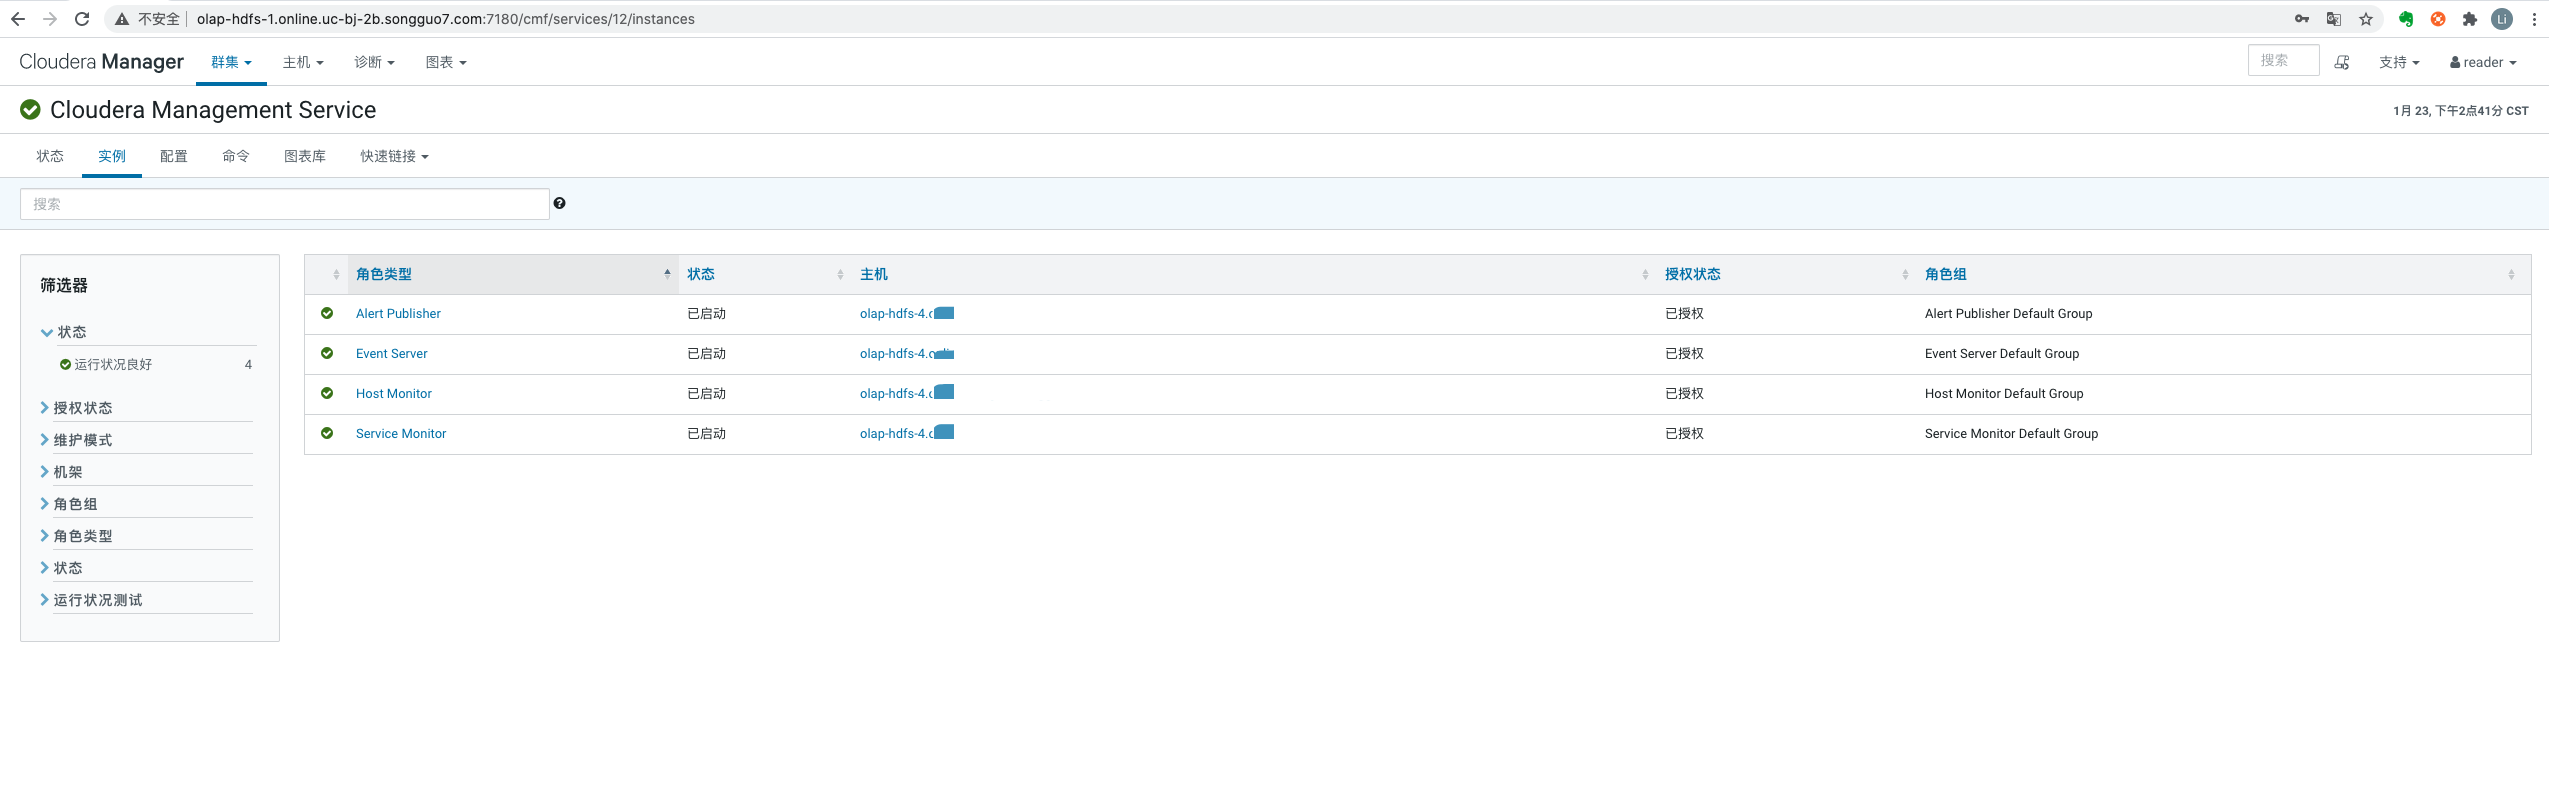The width and height of the screenshot is (2549, 797).
Task: Open 命令 commands tab
Action: click(x=236, y=156)
